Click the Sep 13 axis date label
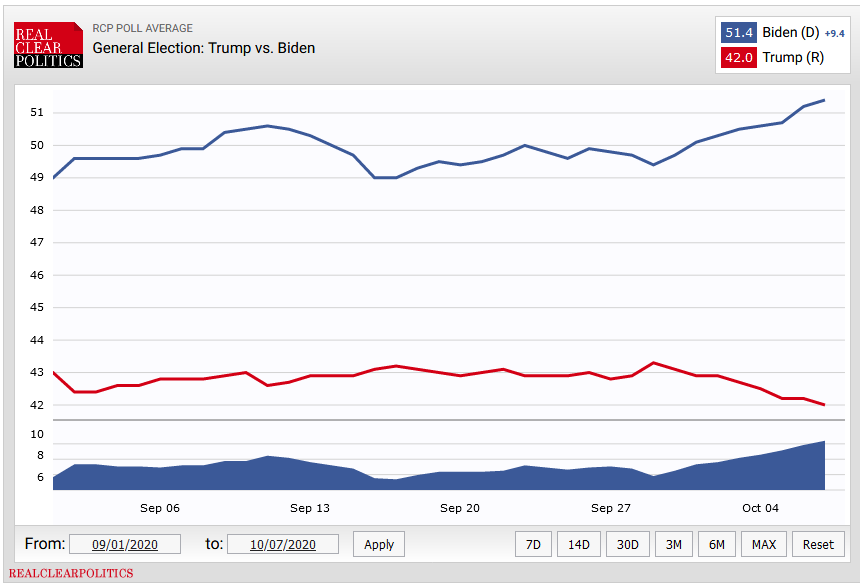The image size is (860, 585). (x=309, y=508)
